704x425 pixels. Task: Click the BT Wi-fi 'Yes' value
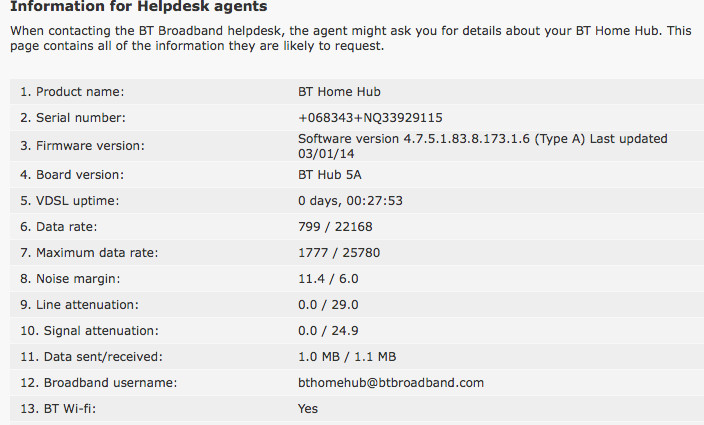(308, 409)
